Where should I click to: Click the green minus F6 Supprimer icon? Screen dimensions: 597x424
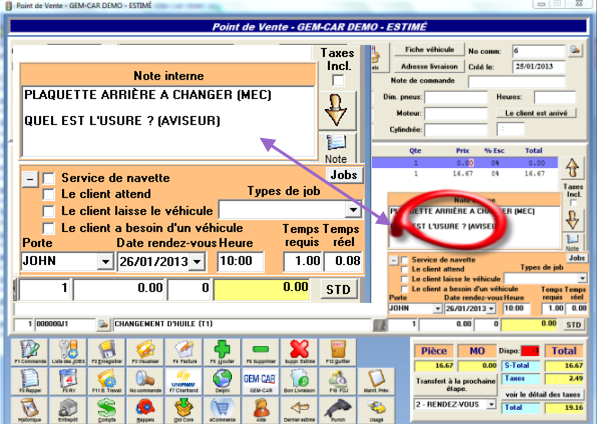coord(261,352)
